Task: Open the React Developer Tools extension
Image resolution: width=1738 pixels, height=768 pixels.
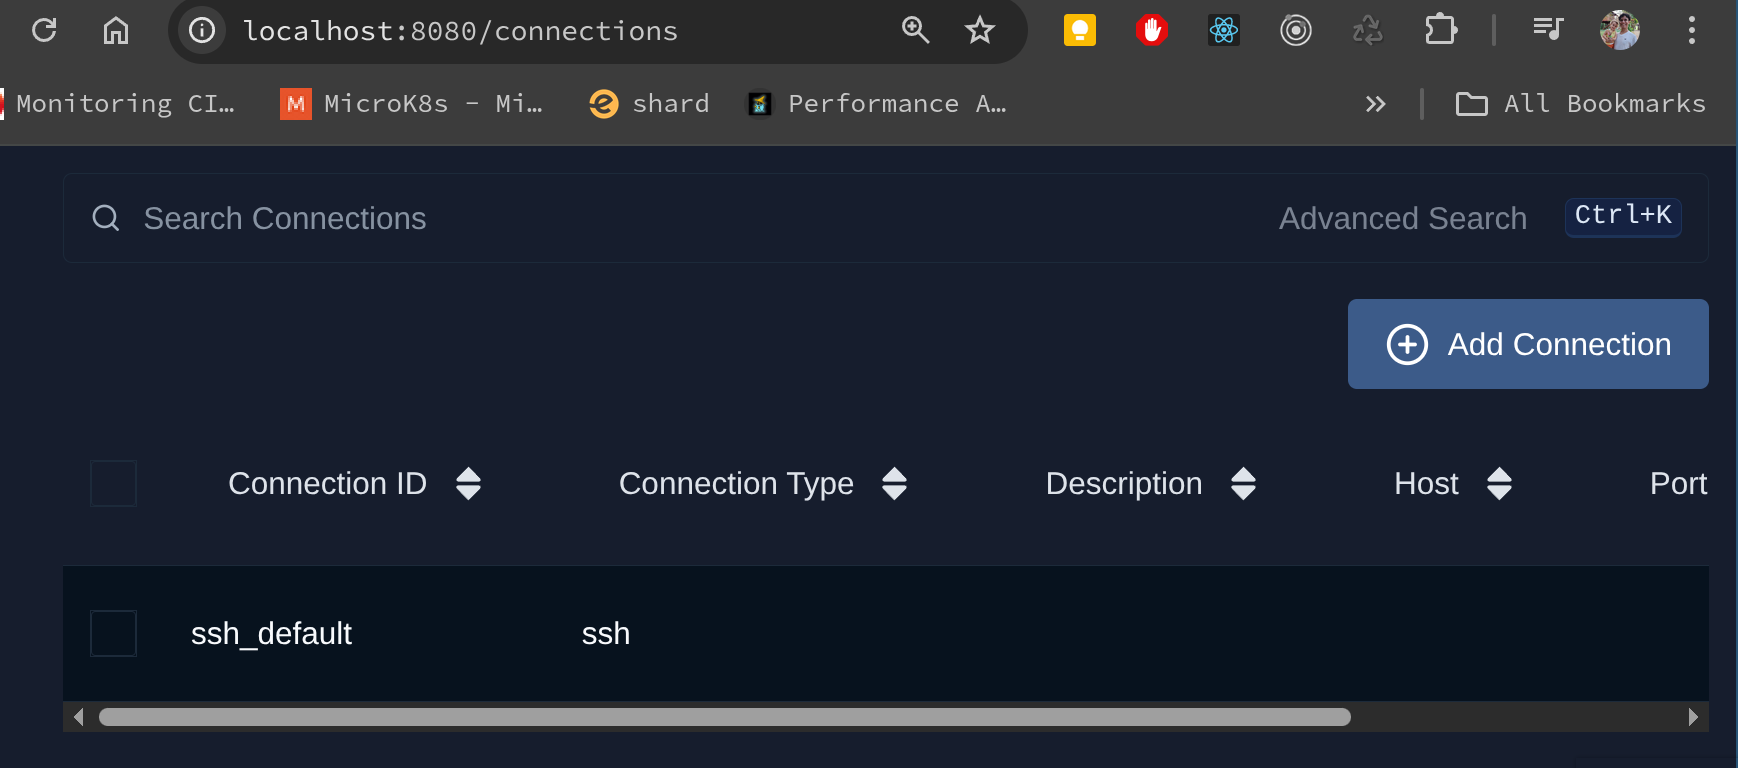Action: click(1223, 30)
